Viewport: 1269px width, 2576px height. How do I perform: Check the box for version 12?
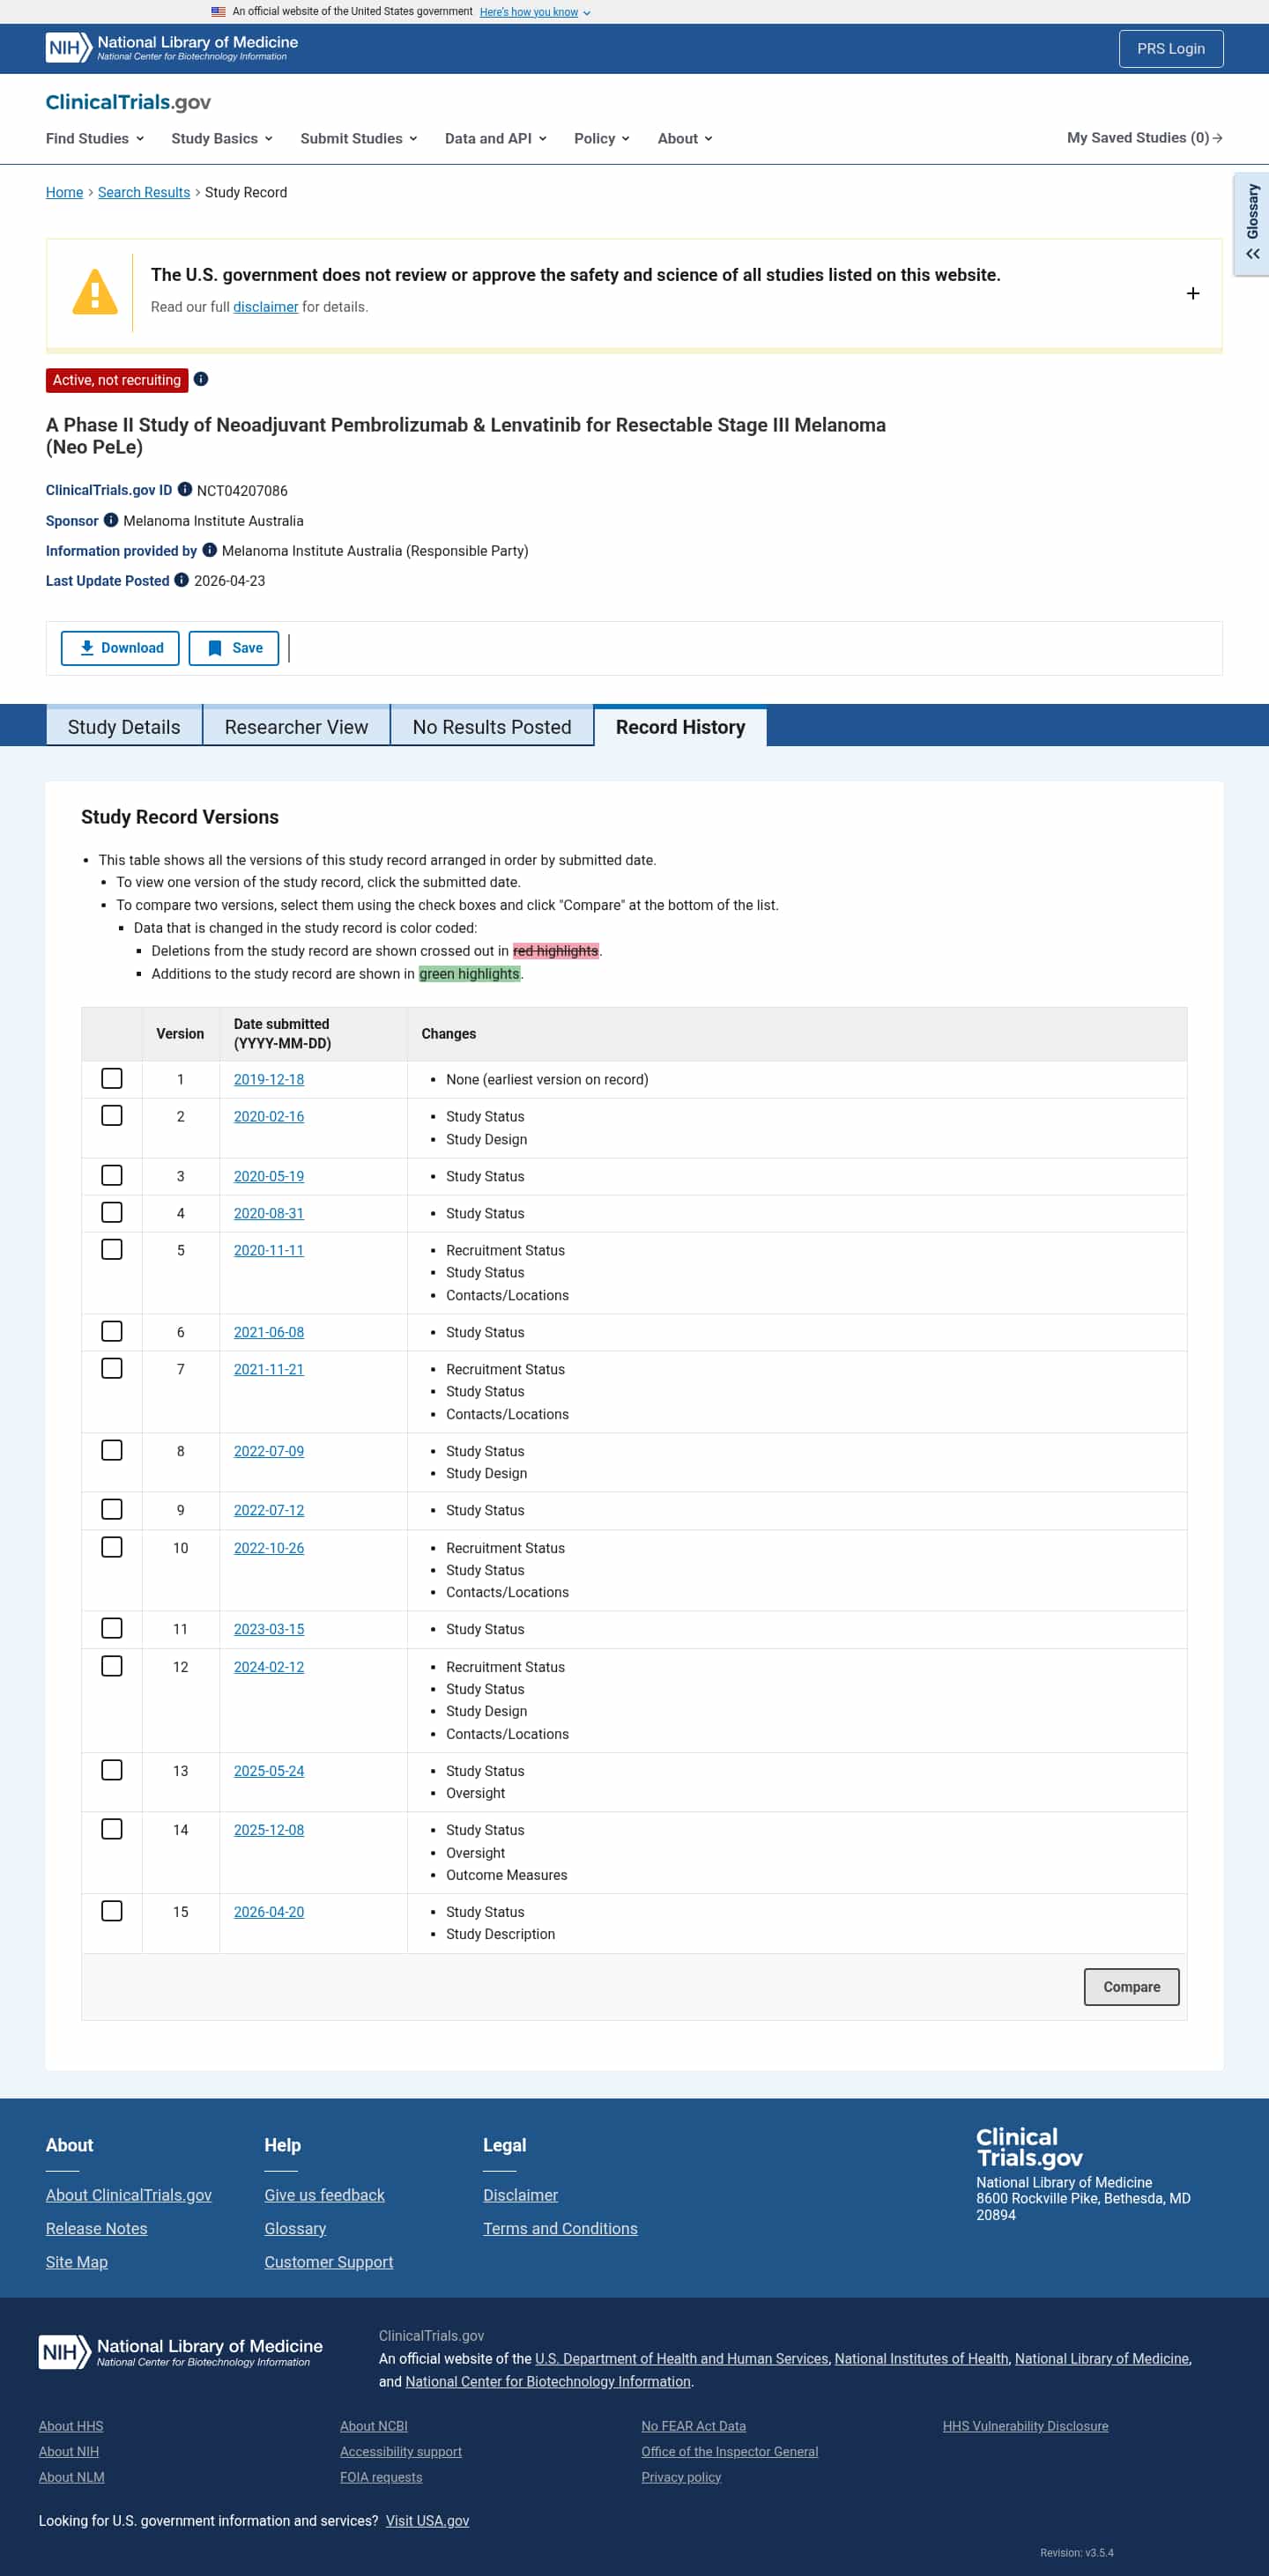112,1666
